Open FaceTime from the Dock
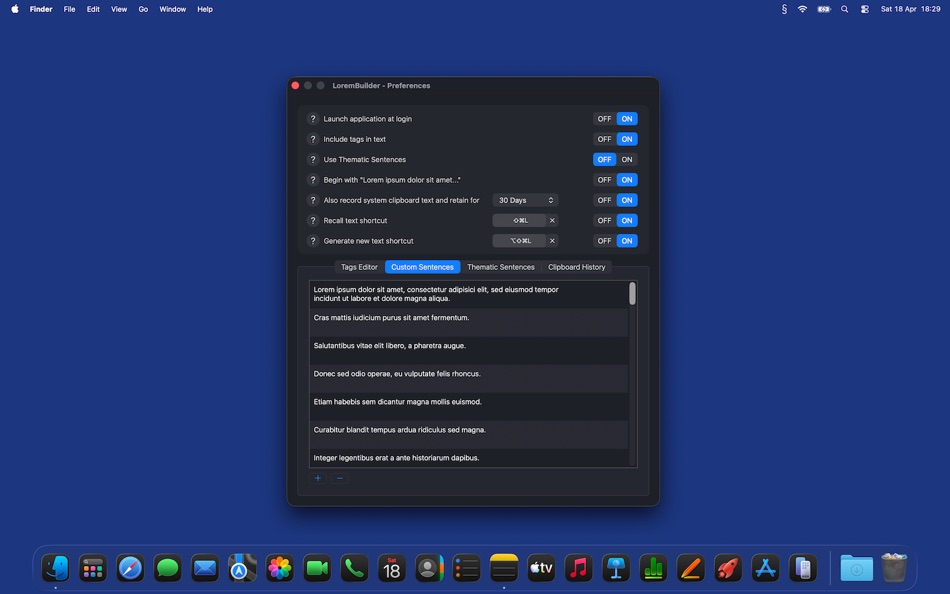 pos(317,569)
